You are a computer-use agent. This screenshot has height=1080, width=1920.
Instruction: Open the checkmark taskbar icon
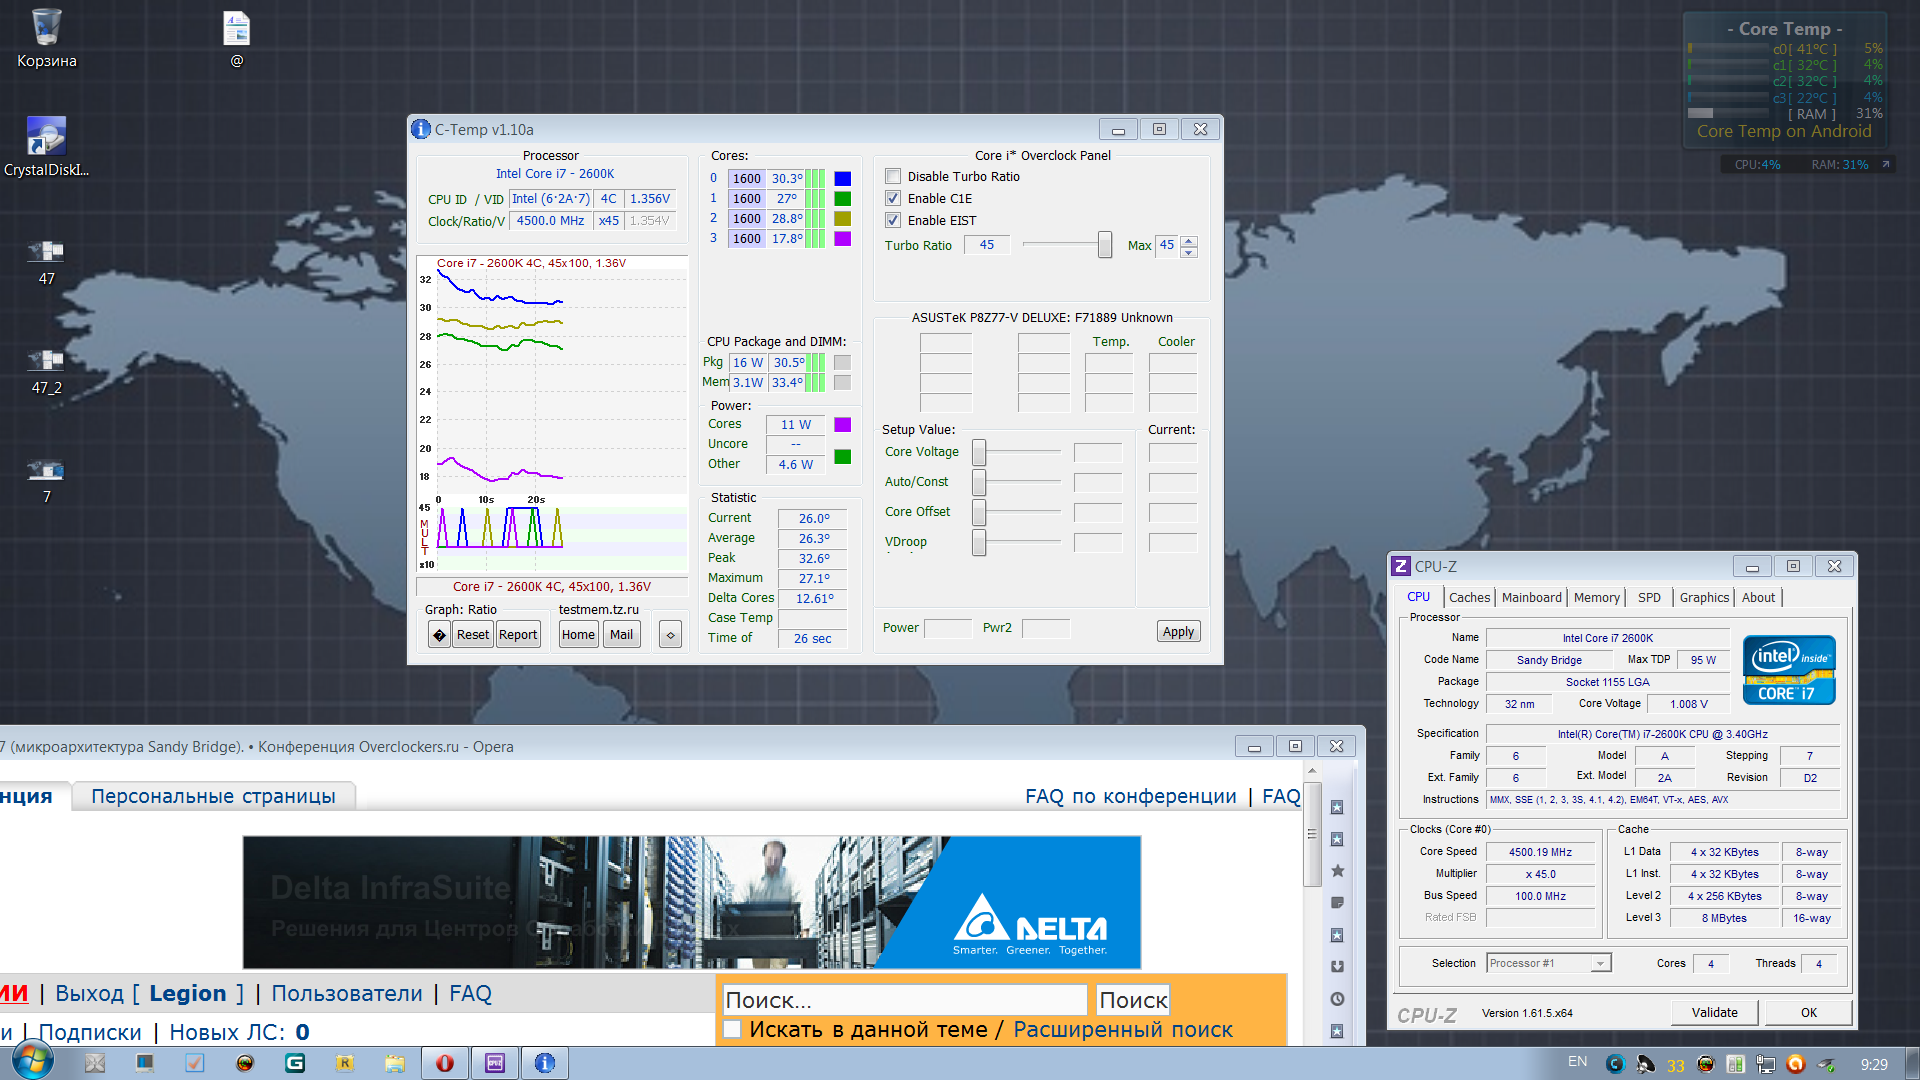195,1063
